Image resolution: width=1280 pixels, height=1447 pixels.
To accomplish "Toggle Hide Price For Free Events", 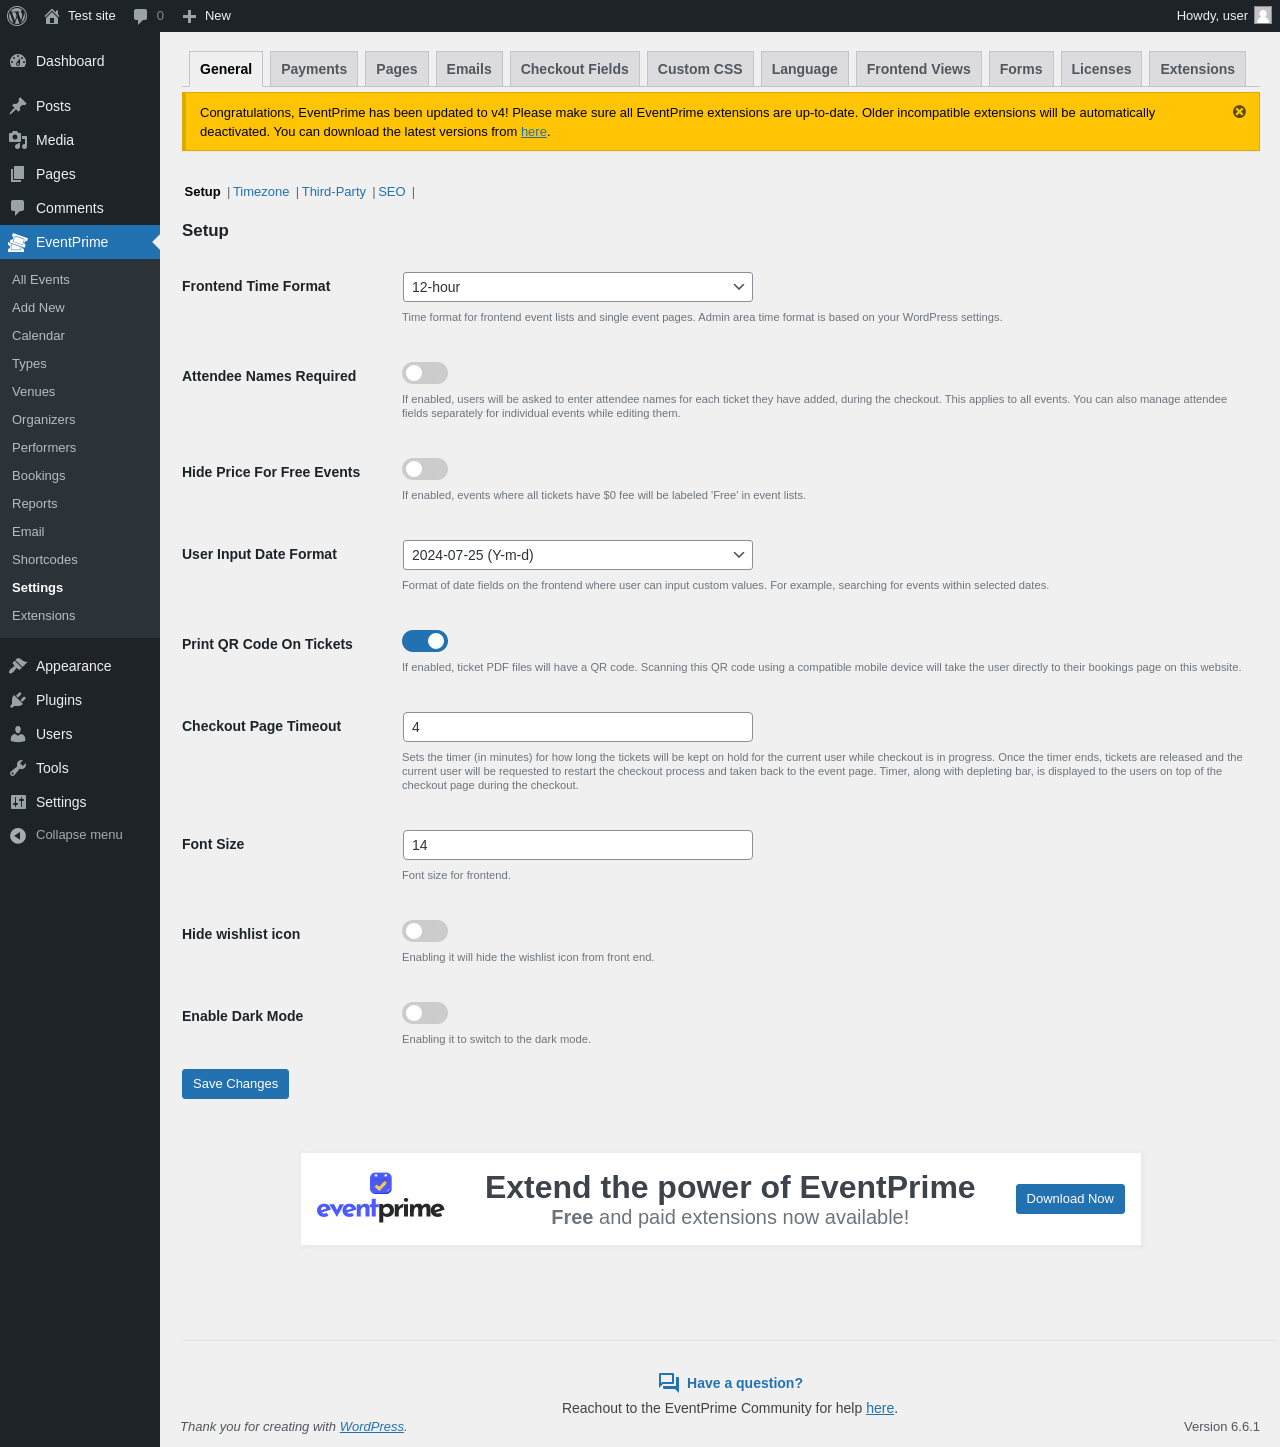I will coord(425,469).
